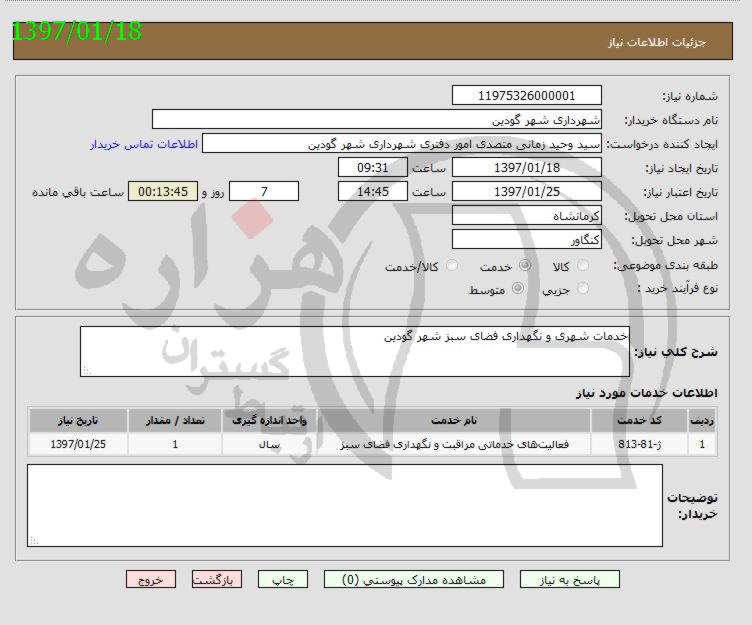Click the چاپ print button
This screenshot has width=752, height=625.
282,579
